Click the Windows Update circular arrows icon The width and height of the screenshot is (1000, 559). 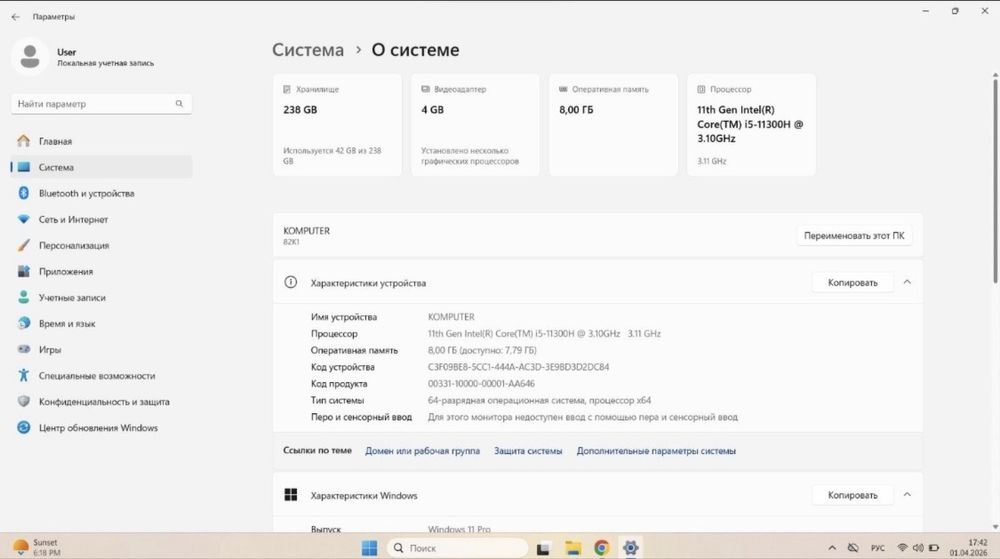[x=24, y=428]
